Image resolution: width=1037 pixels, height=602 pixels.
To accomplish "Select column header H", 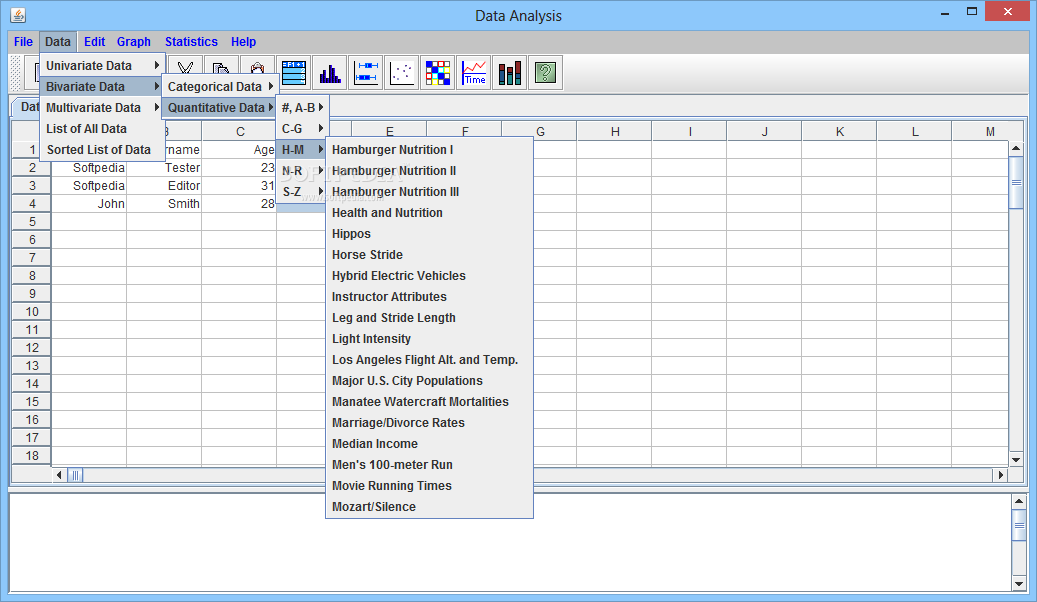I will pyautogui.click(x=615, y=132).
